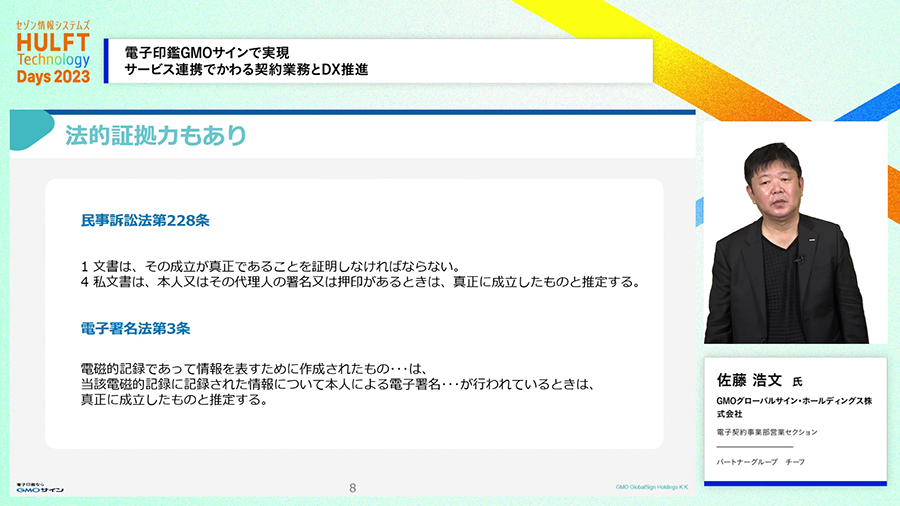900x506 pixels.
Task: Click the 電子署名法第3条 heading
Action: pos(136,327)
